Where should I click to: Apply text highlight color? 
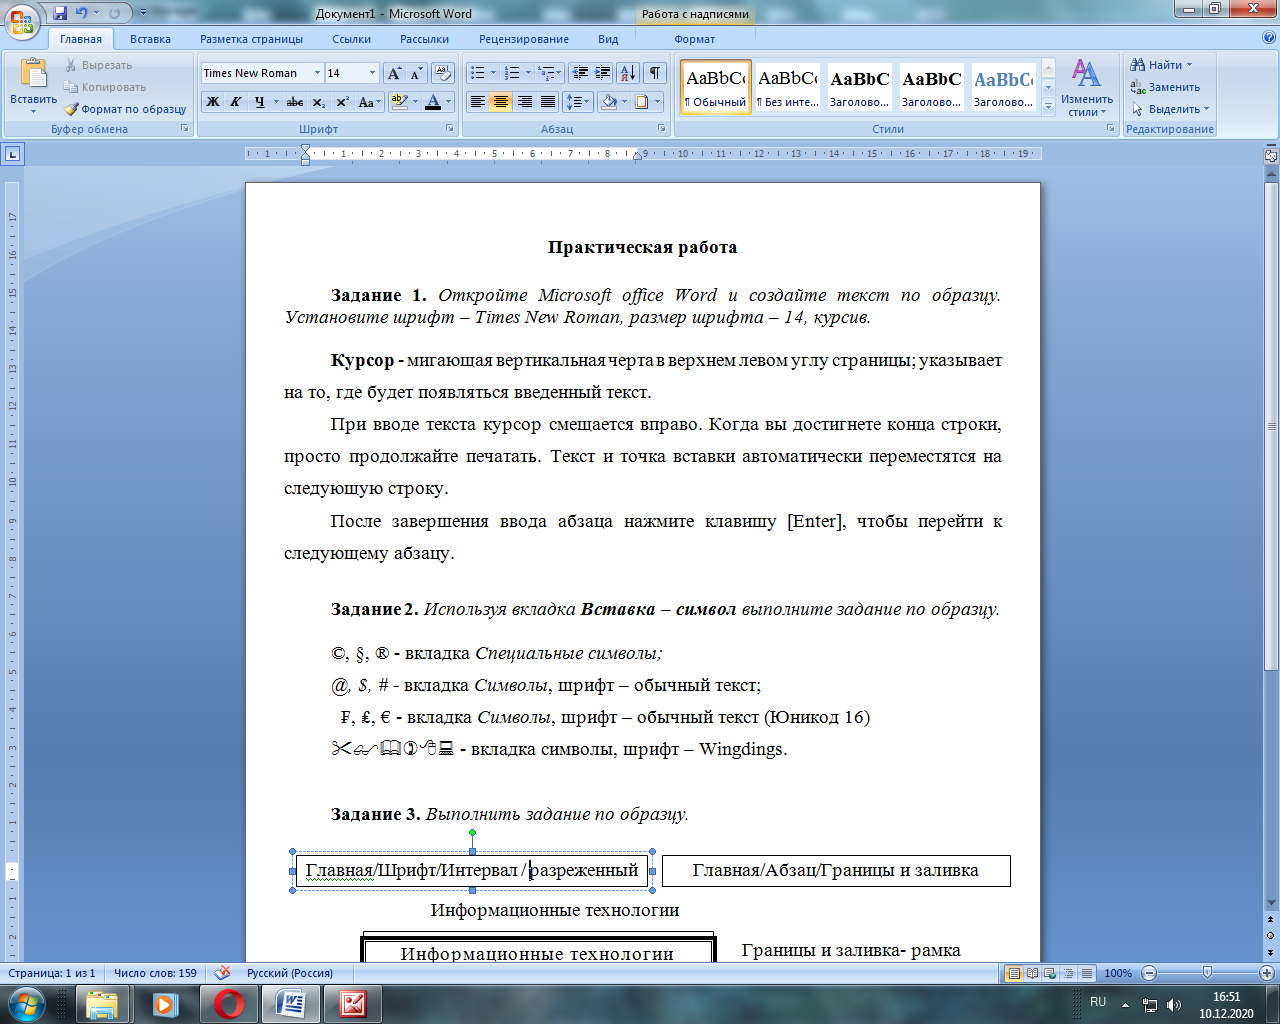click(400, 102)
